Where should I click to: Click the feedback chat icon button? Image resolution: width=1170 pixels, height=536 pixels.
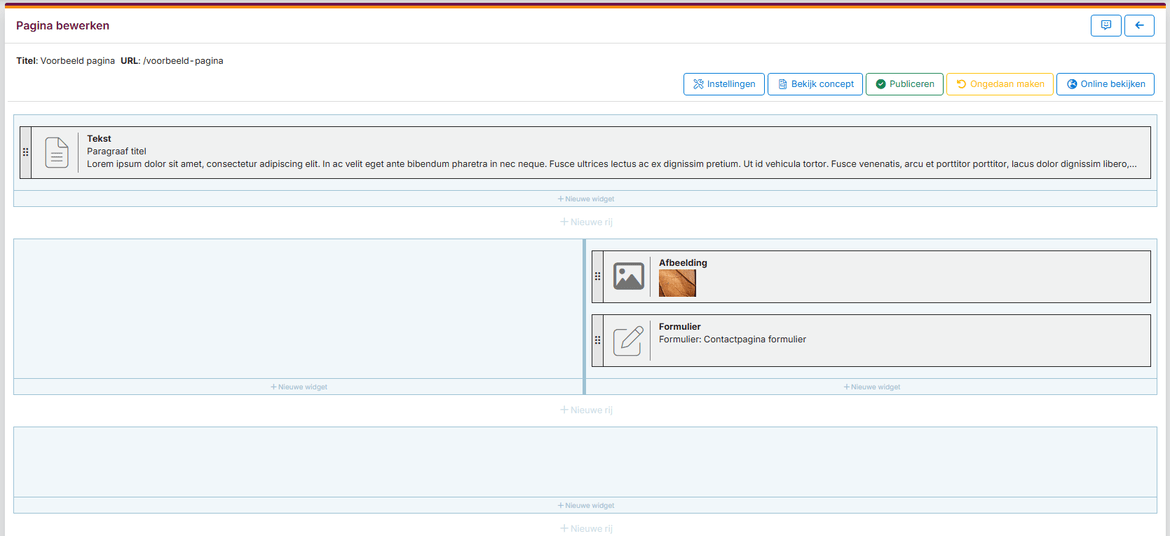(x=1105, y=26)
